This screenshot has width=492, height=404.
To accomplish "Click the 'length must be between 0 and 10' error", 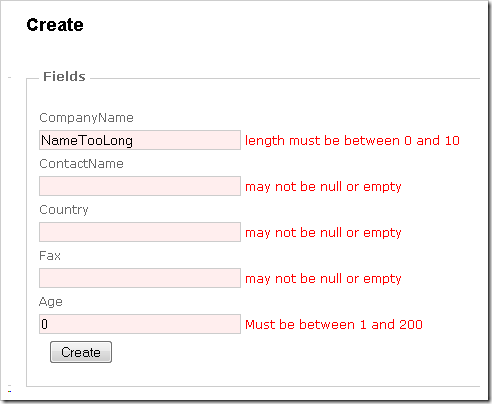I will pos(352,141).
